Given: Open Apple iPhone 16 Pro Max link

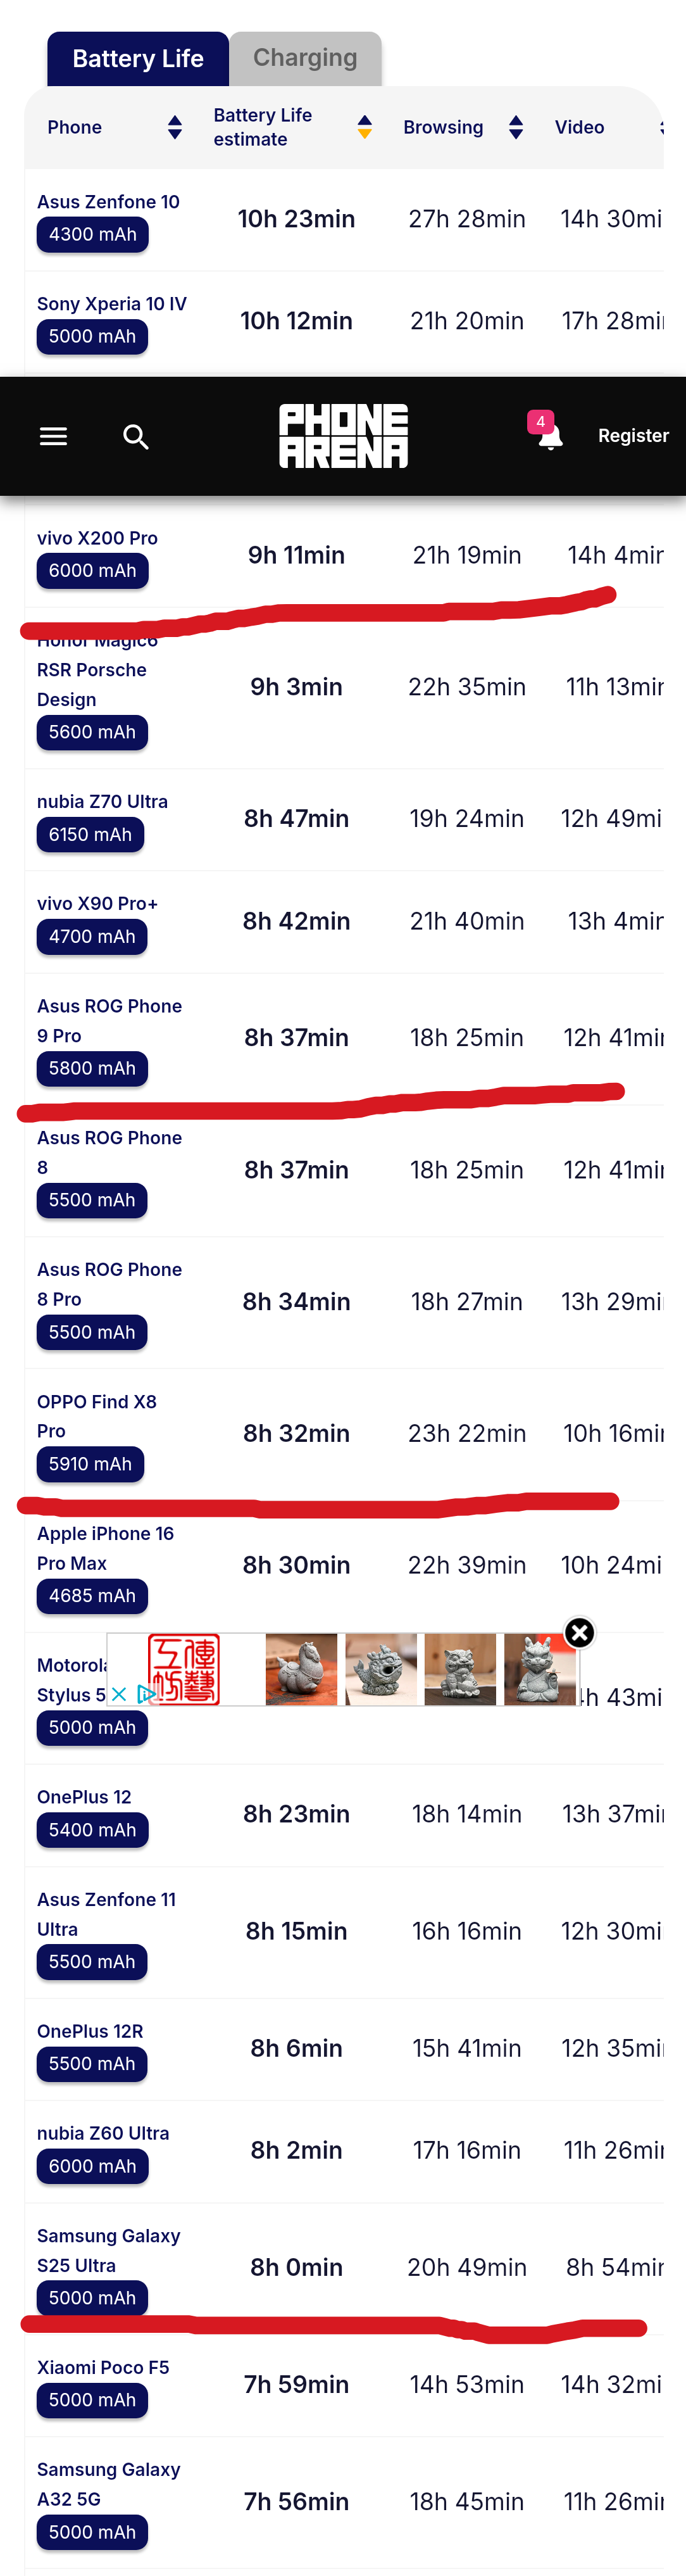Looking at the screenshot, I should coord(105,1548).
